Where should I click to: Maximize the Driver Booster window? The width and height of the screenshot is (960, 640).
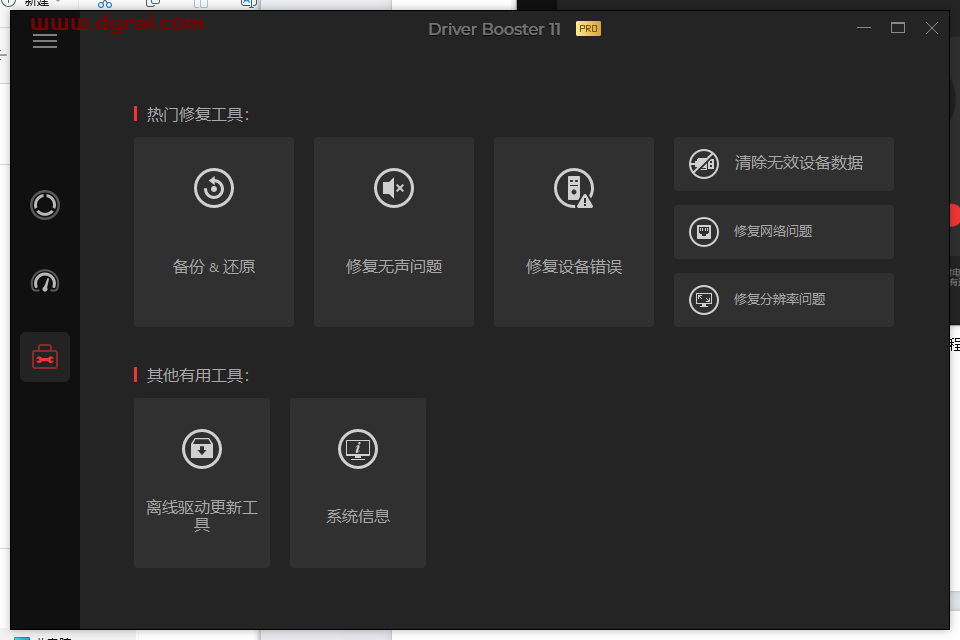click(898, 28)
